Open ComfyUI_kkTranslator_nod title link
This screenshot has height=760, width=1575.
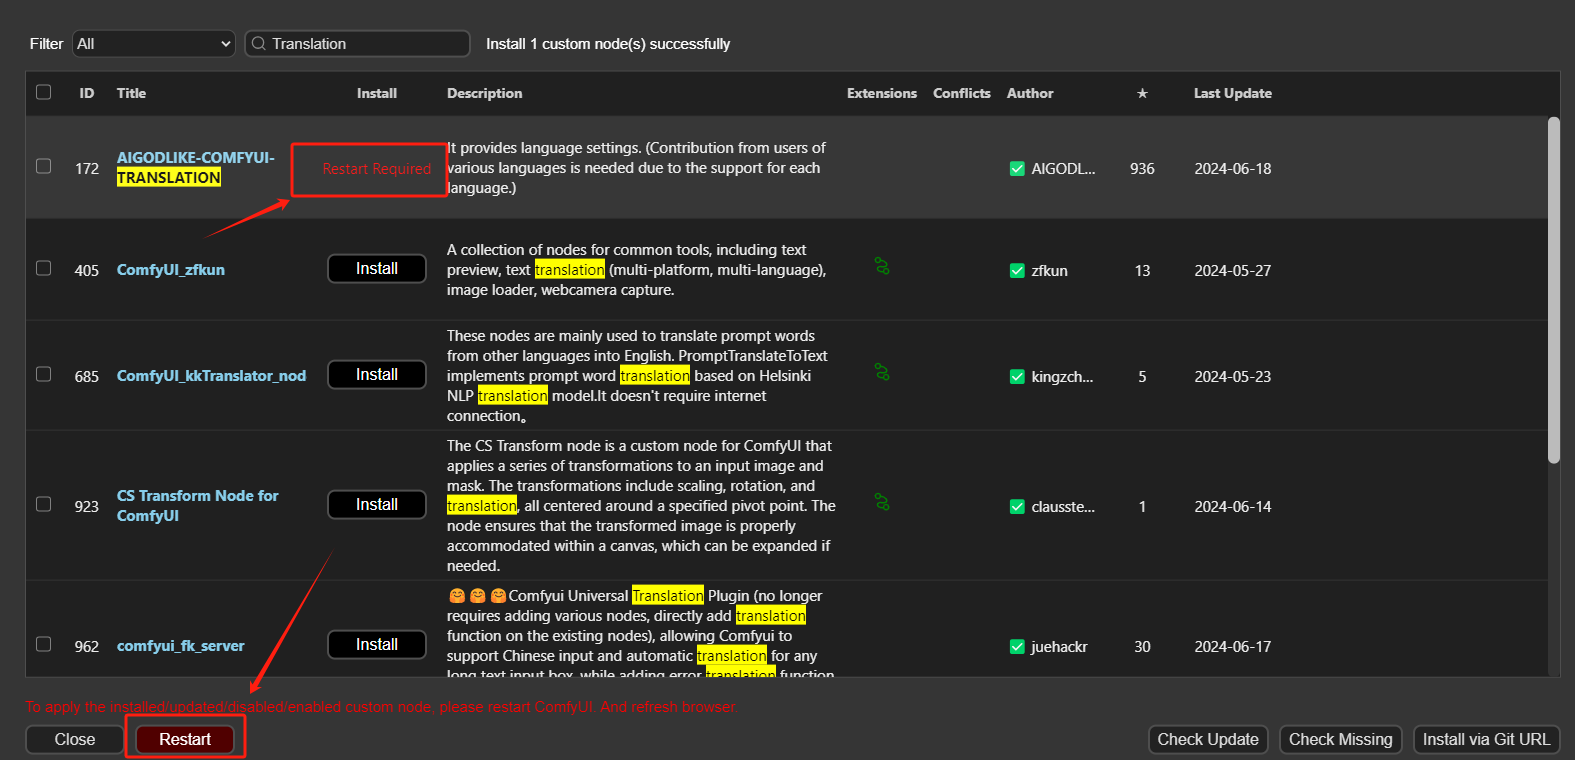[211, 376]
